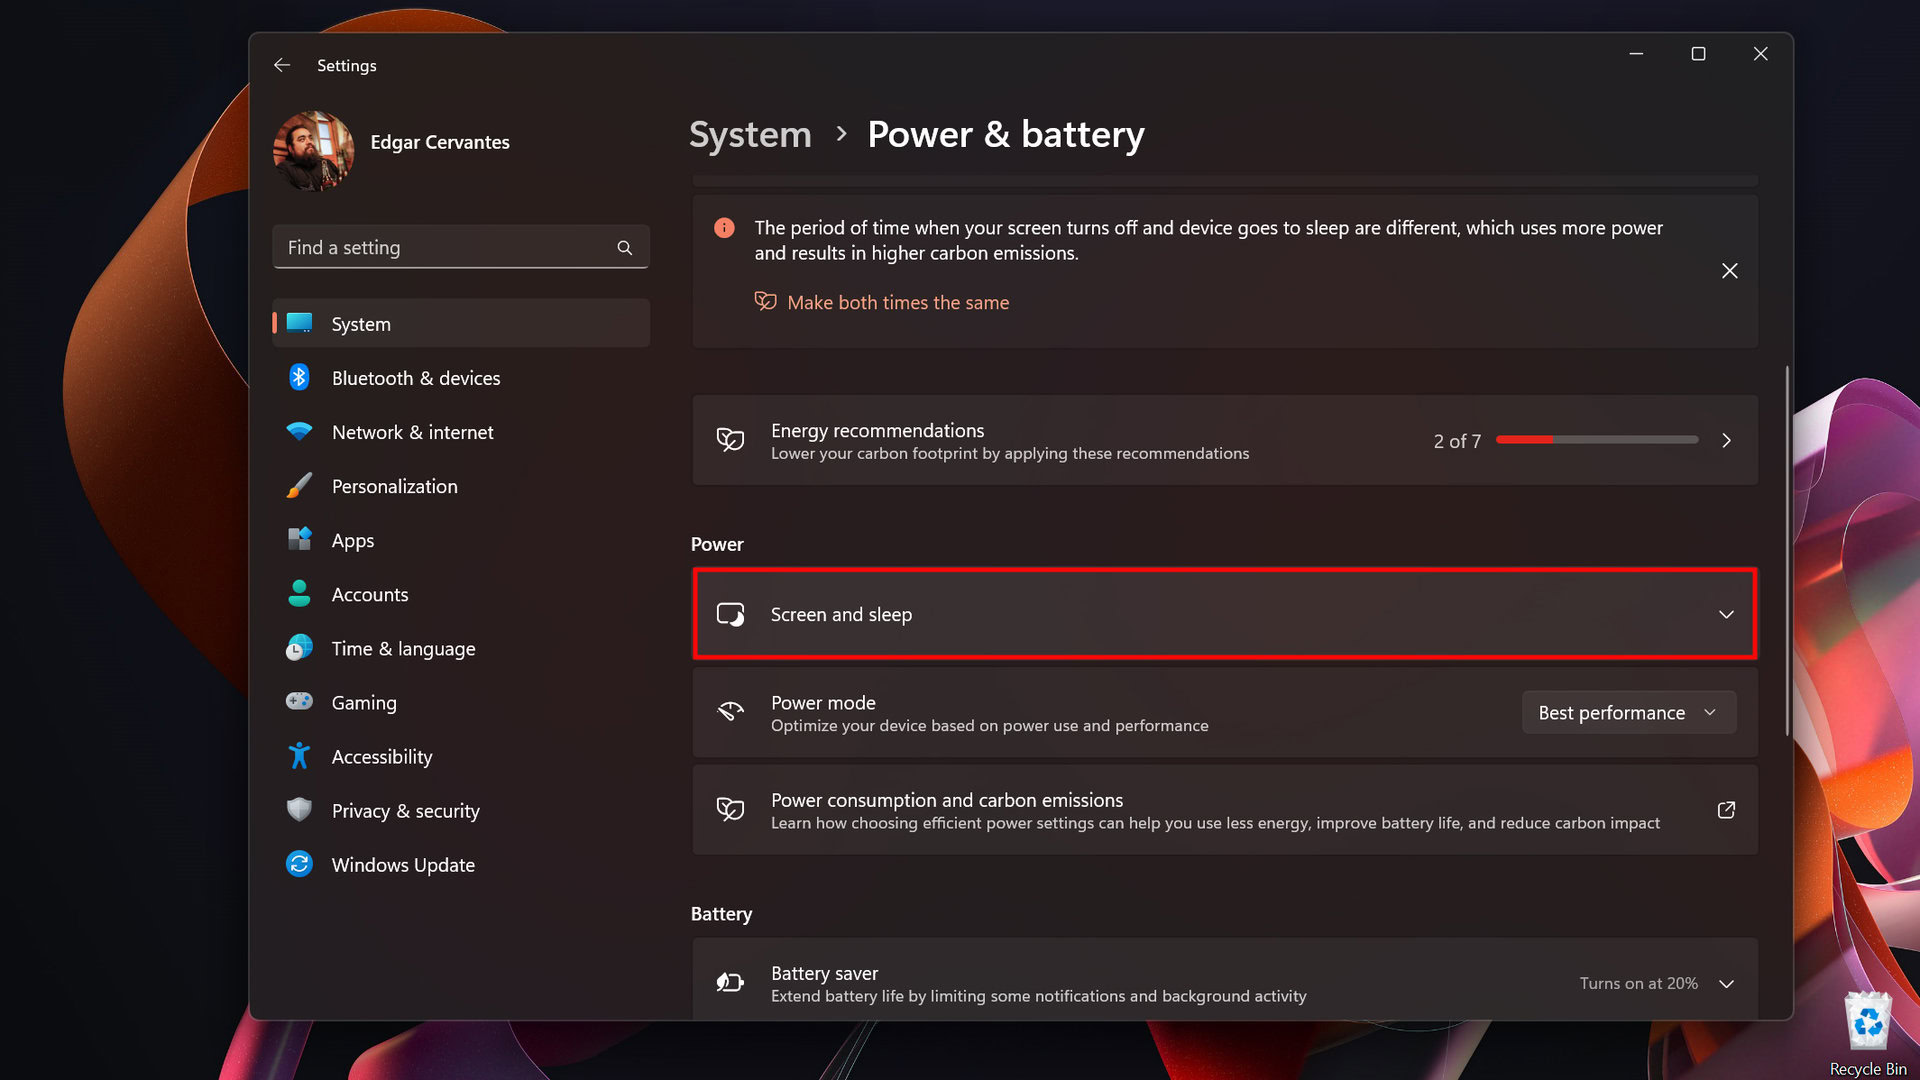
Task: Expand the Battery saver options
Action: [x=1726, y=984]
